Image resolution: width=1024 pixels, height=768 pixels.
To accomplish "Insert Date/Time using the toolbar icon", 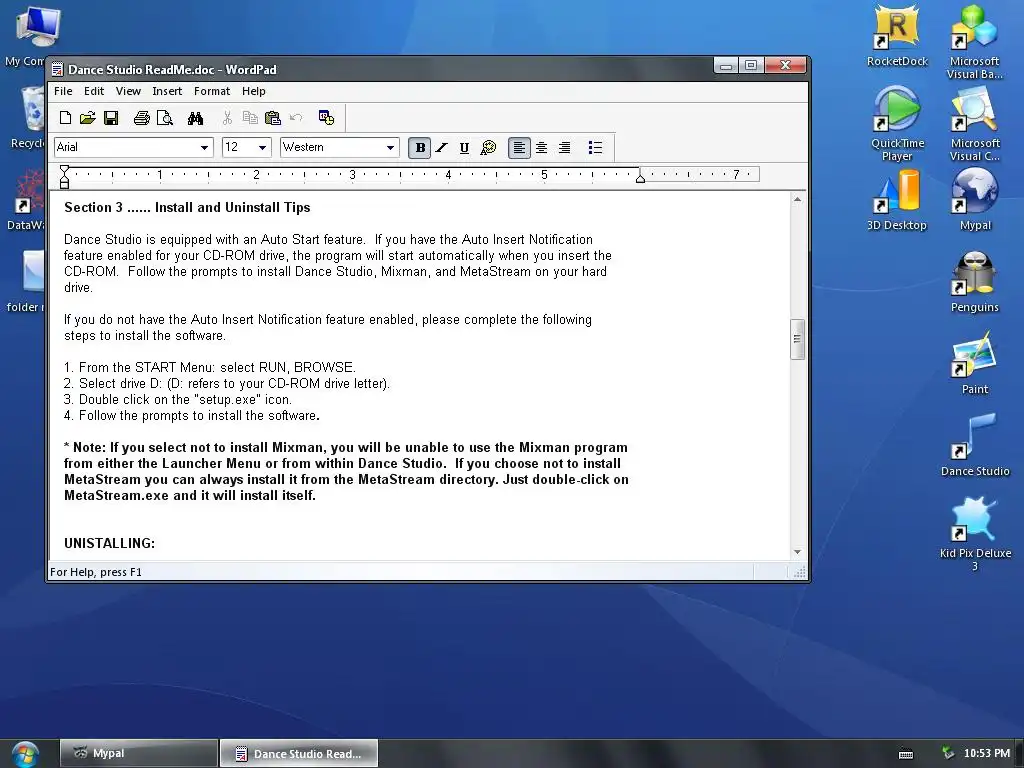I will click(x=326, y=118).
